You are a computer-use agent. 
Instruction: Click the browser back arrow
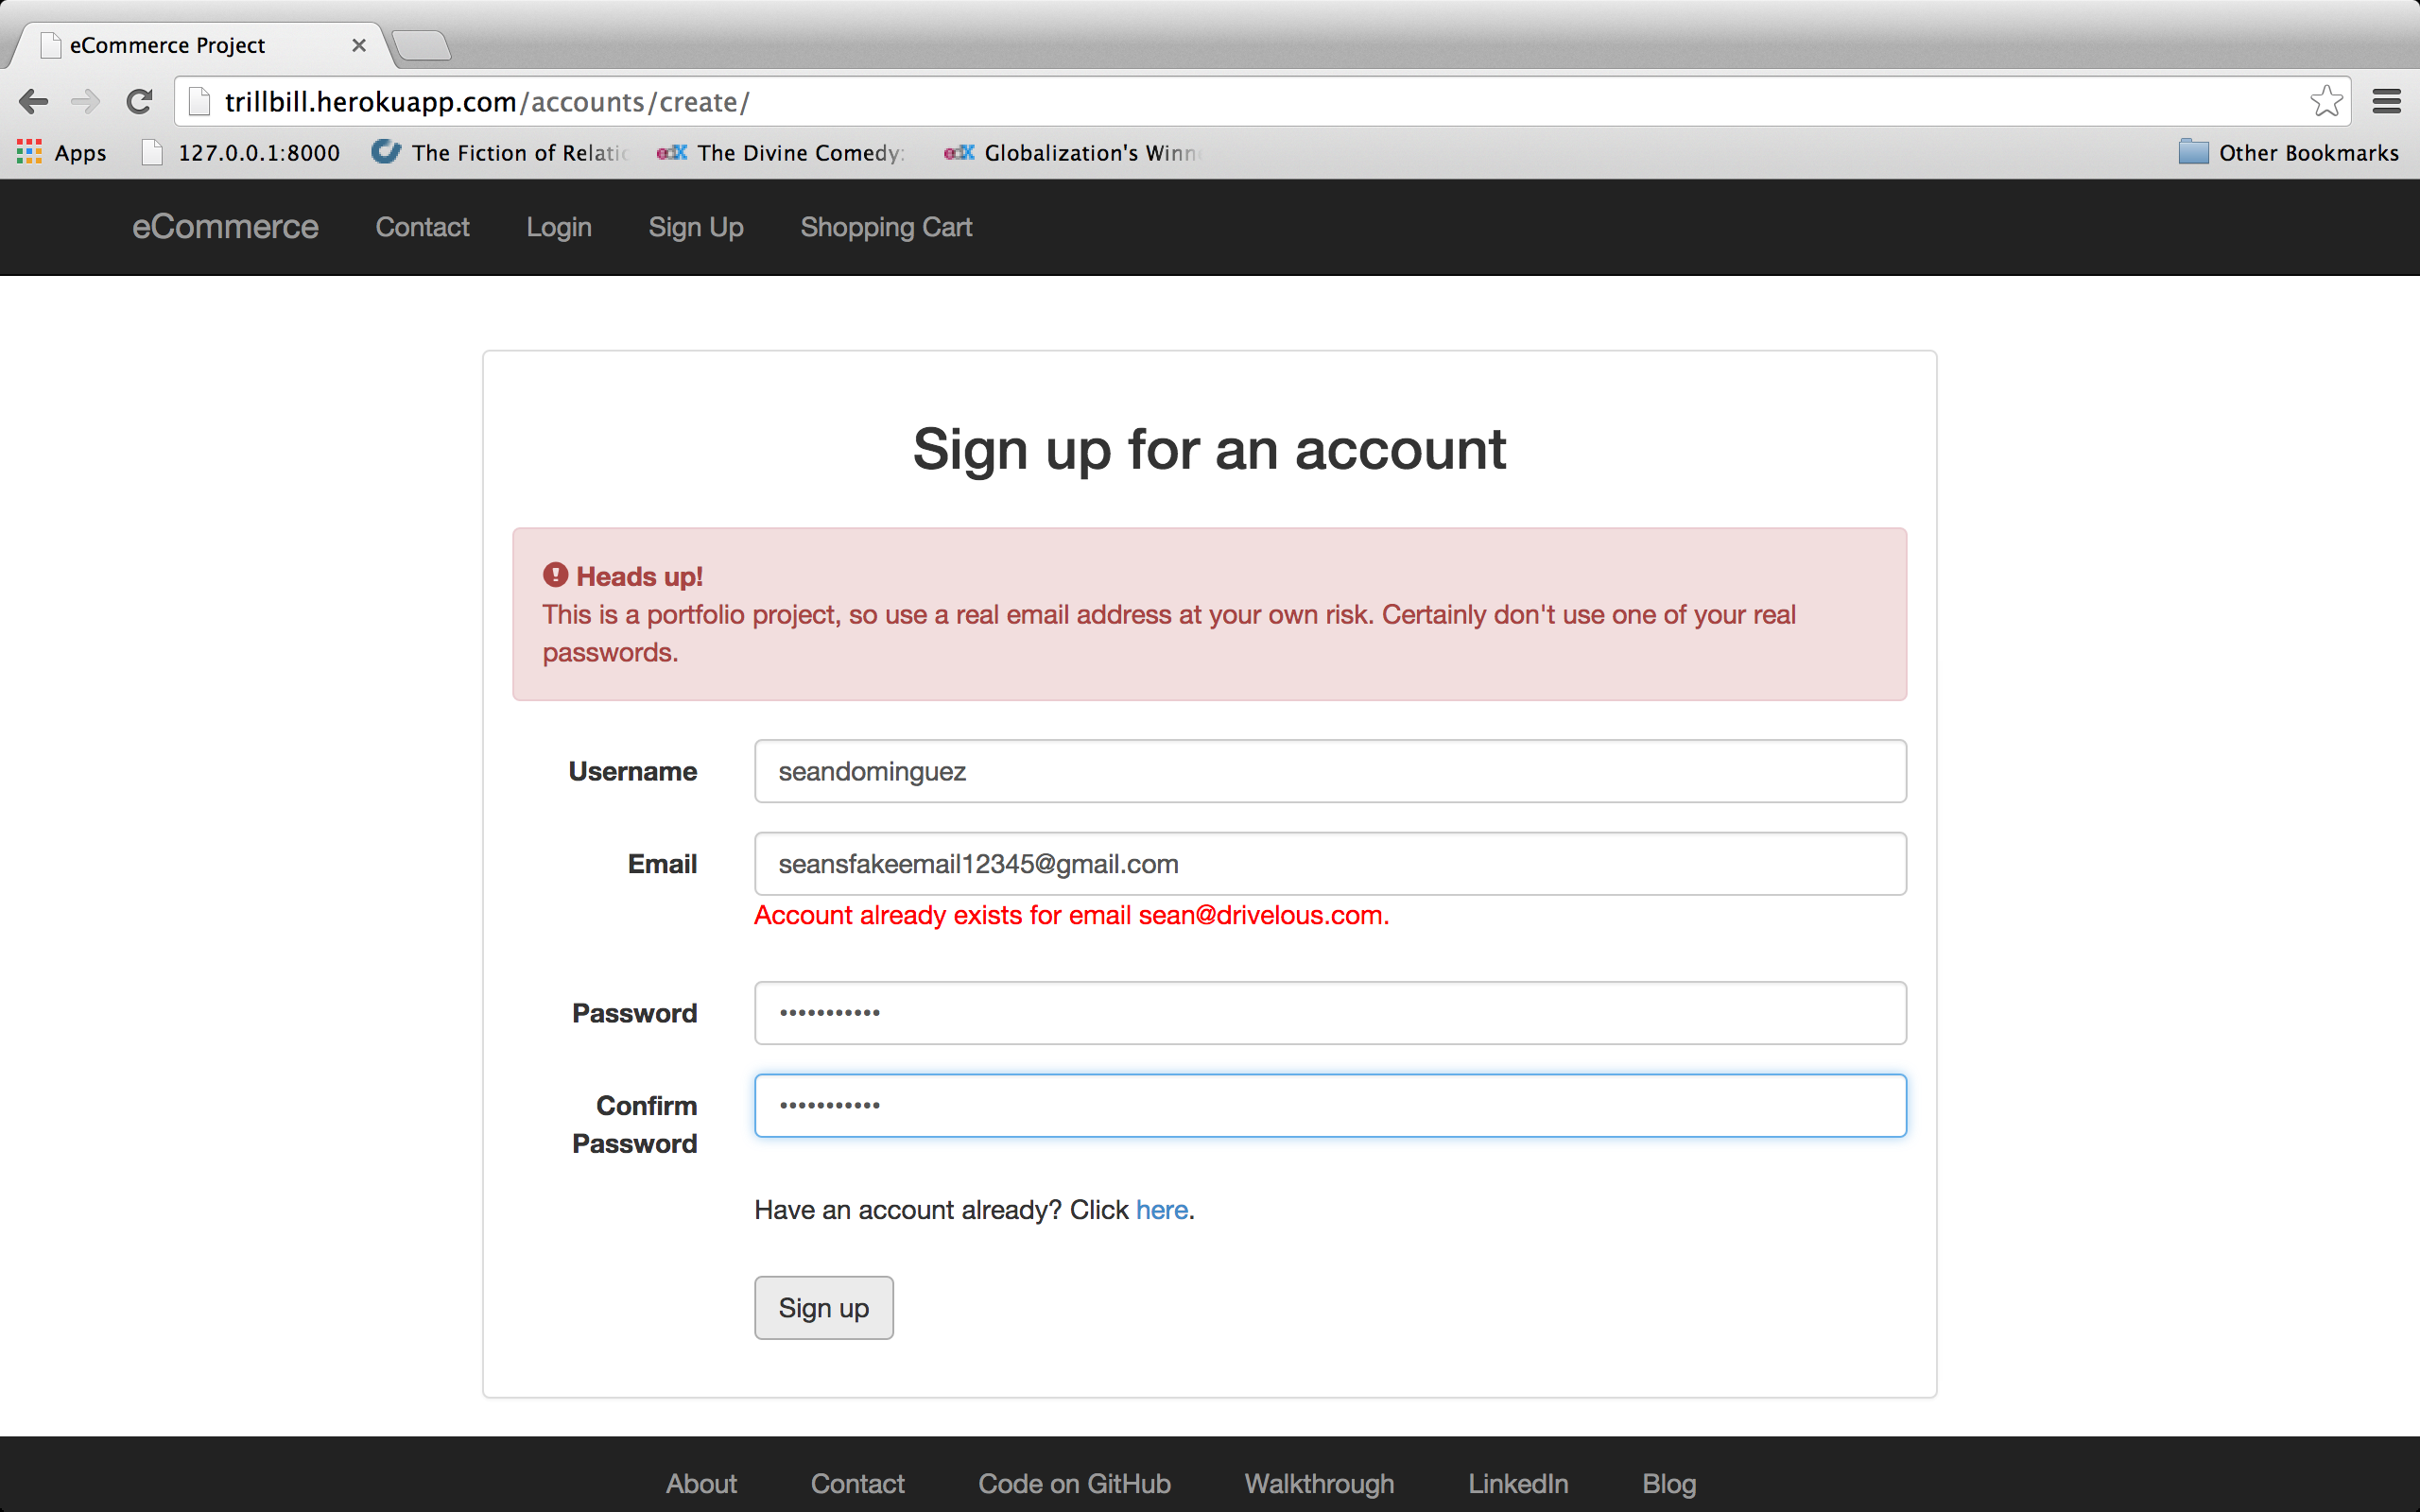(x=34, y=101)
